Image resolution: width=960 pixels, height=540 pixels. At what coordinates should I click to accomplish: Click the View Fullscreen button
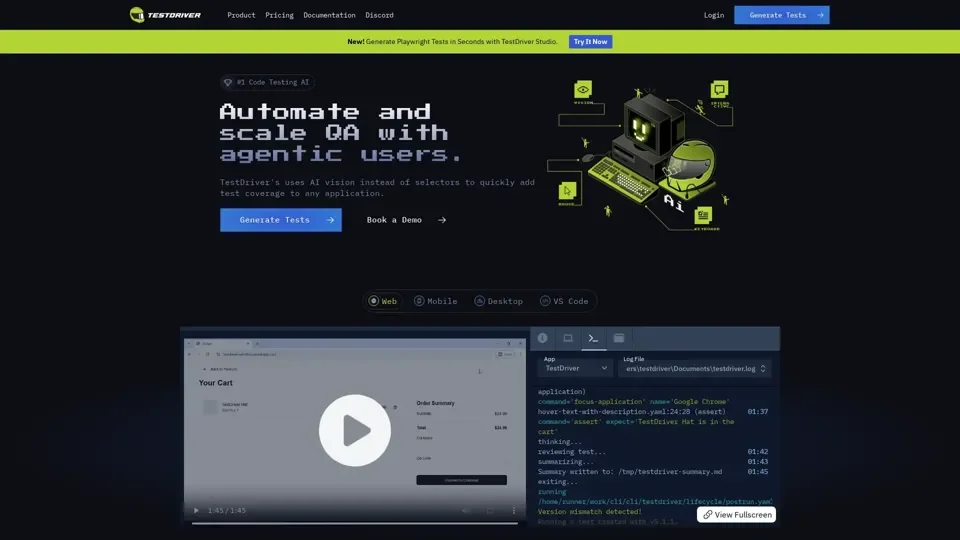[x=737, y=514]
